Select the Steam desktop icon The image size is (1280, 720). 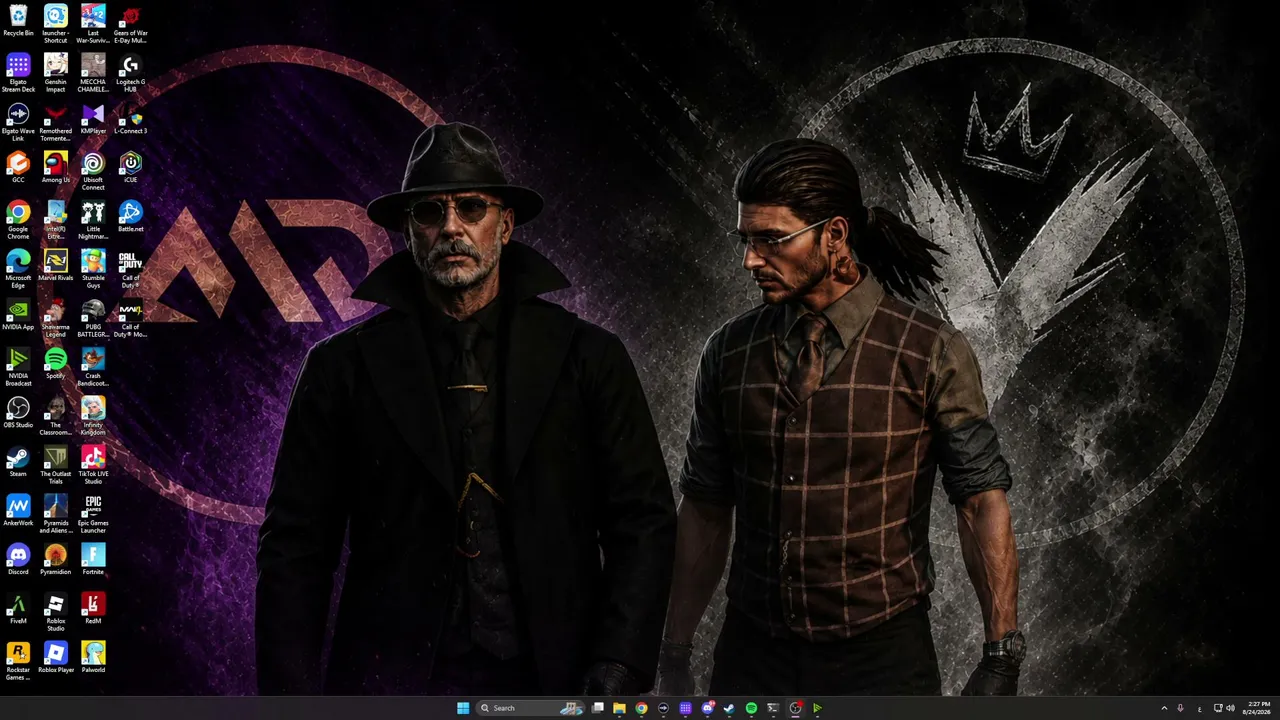18,462
